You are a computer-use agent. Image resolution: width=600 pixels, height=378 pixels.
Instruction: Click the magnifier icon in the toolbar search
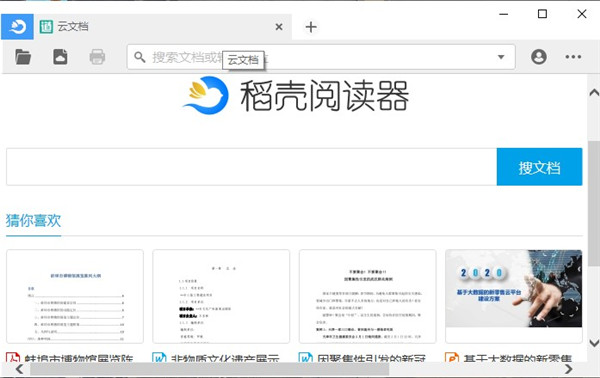[140, 57]
